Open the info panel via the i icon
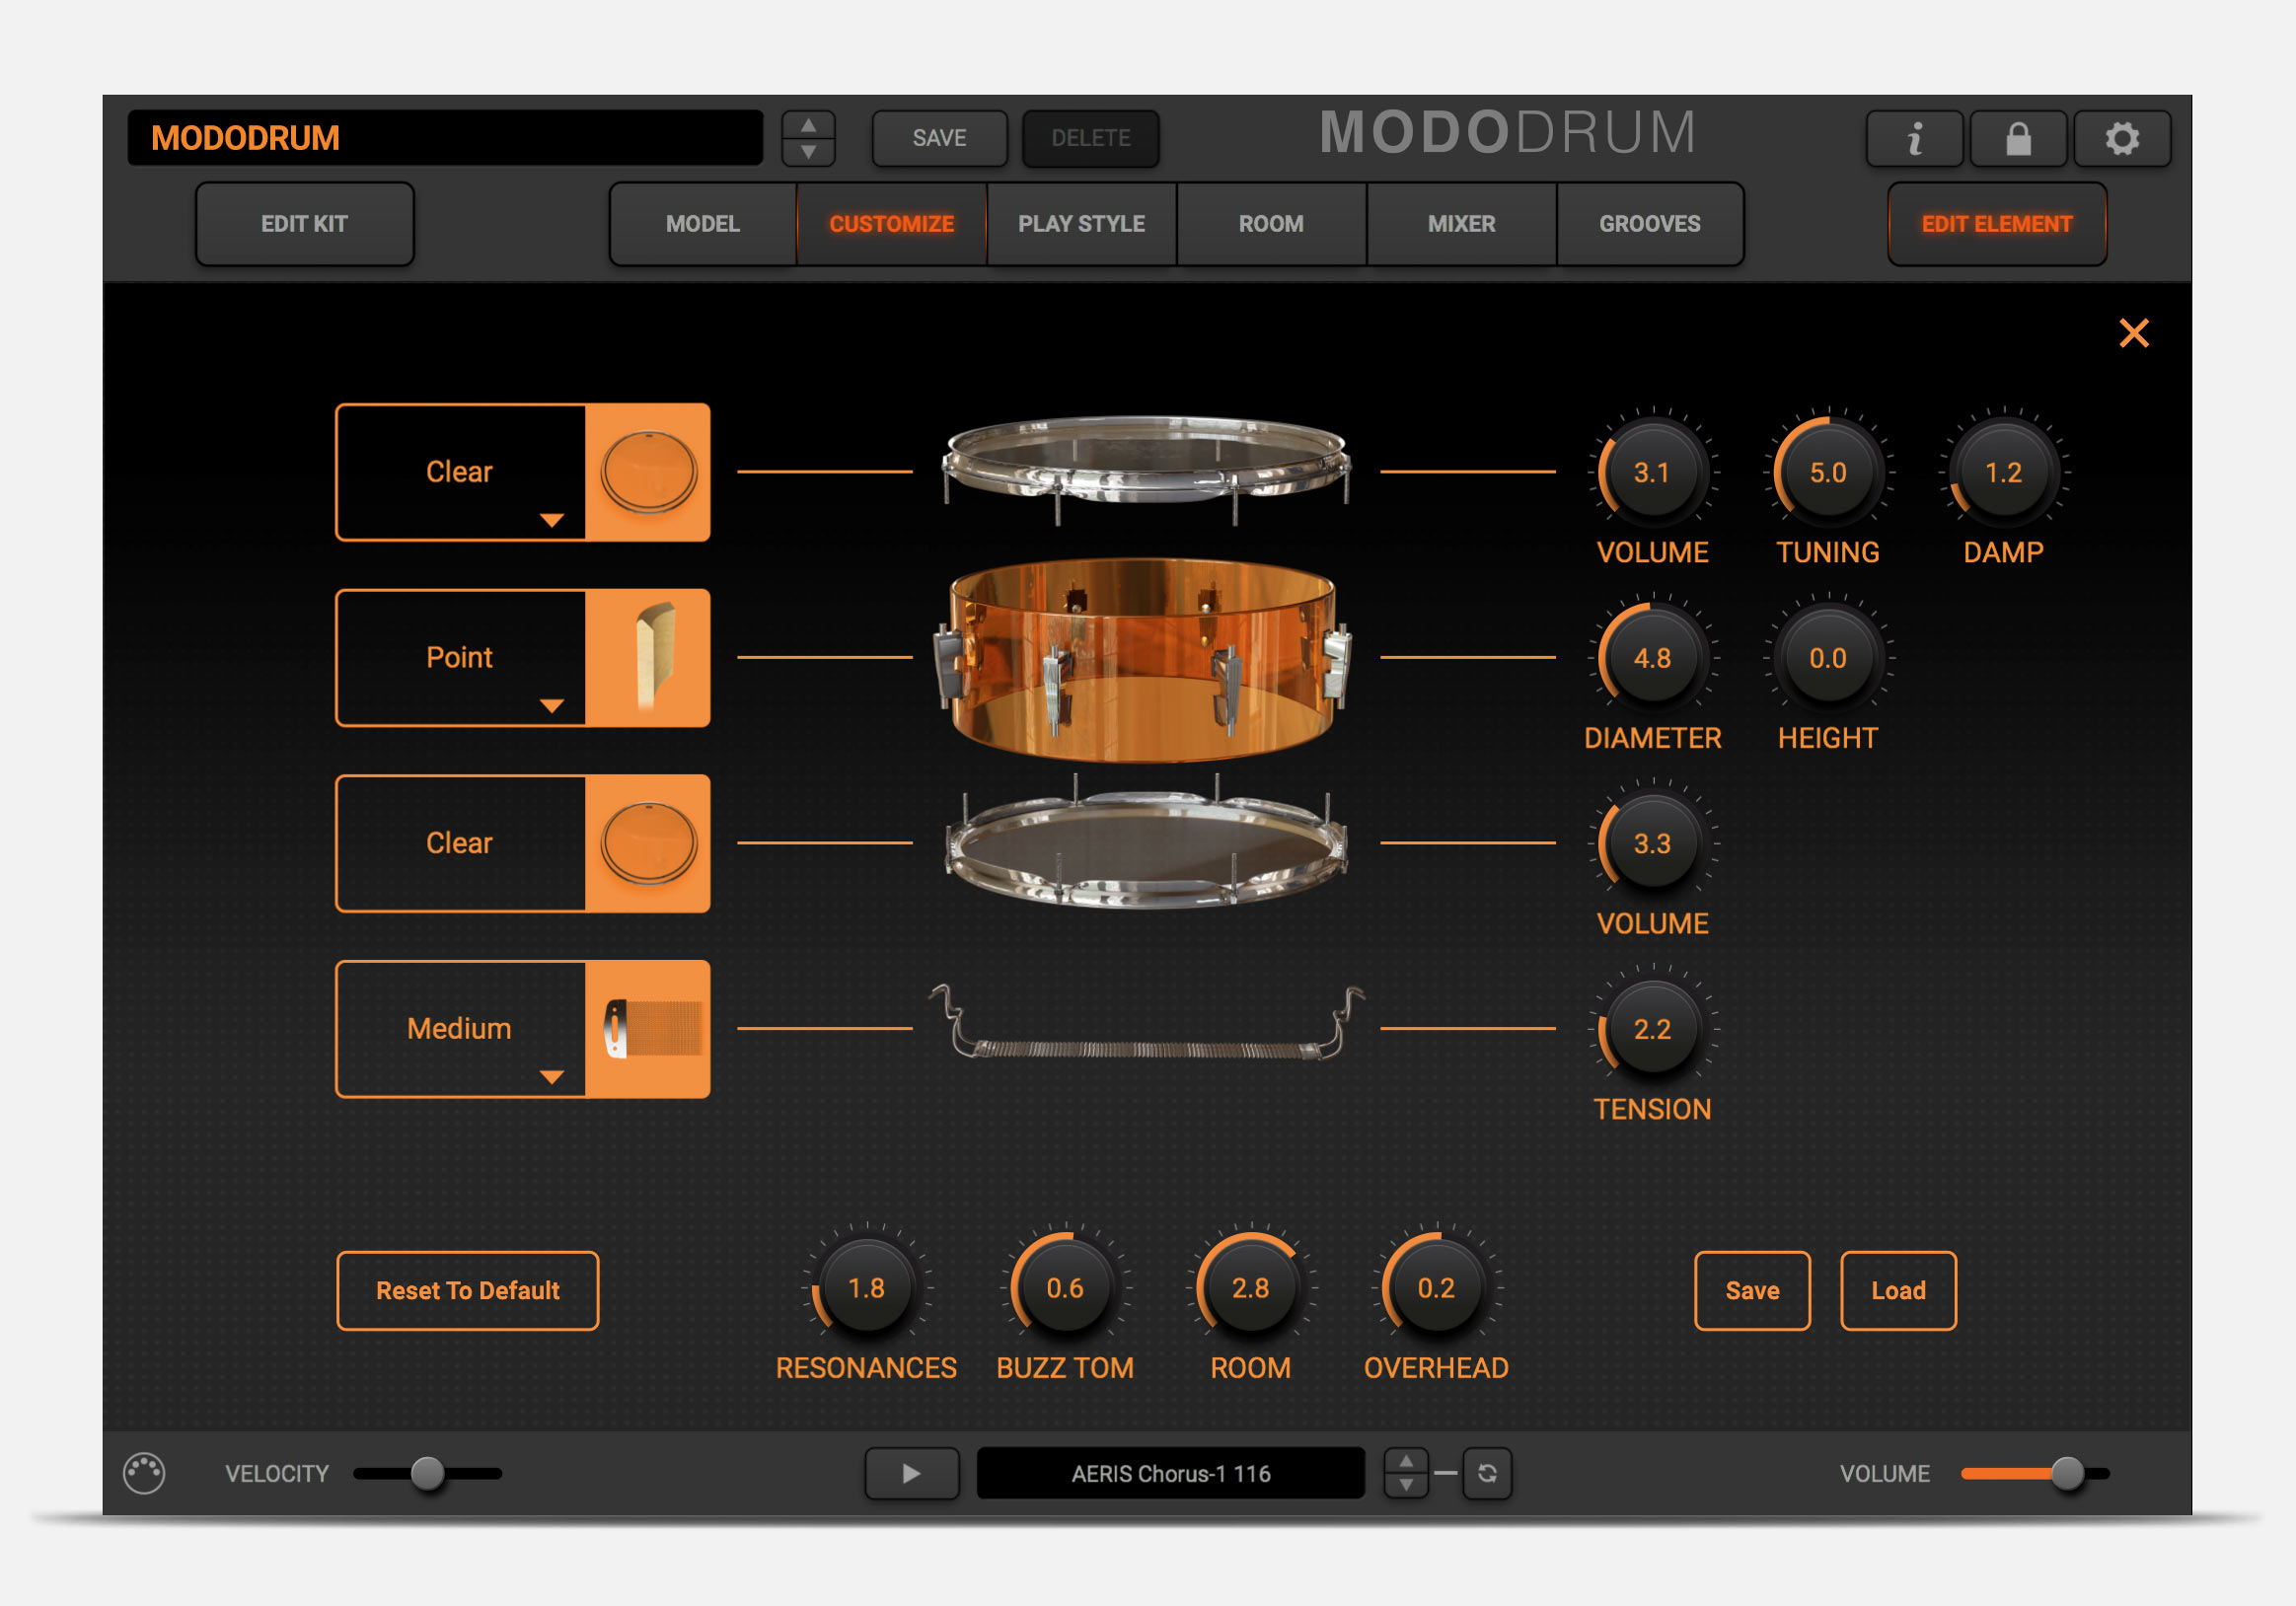The height and width of the screenshot is (1606, 2296). coord(1915,138)
